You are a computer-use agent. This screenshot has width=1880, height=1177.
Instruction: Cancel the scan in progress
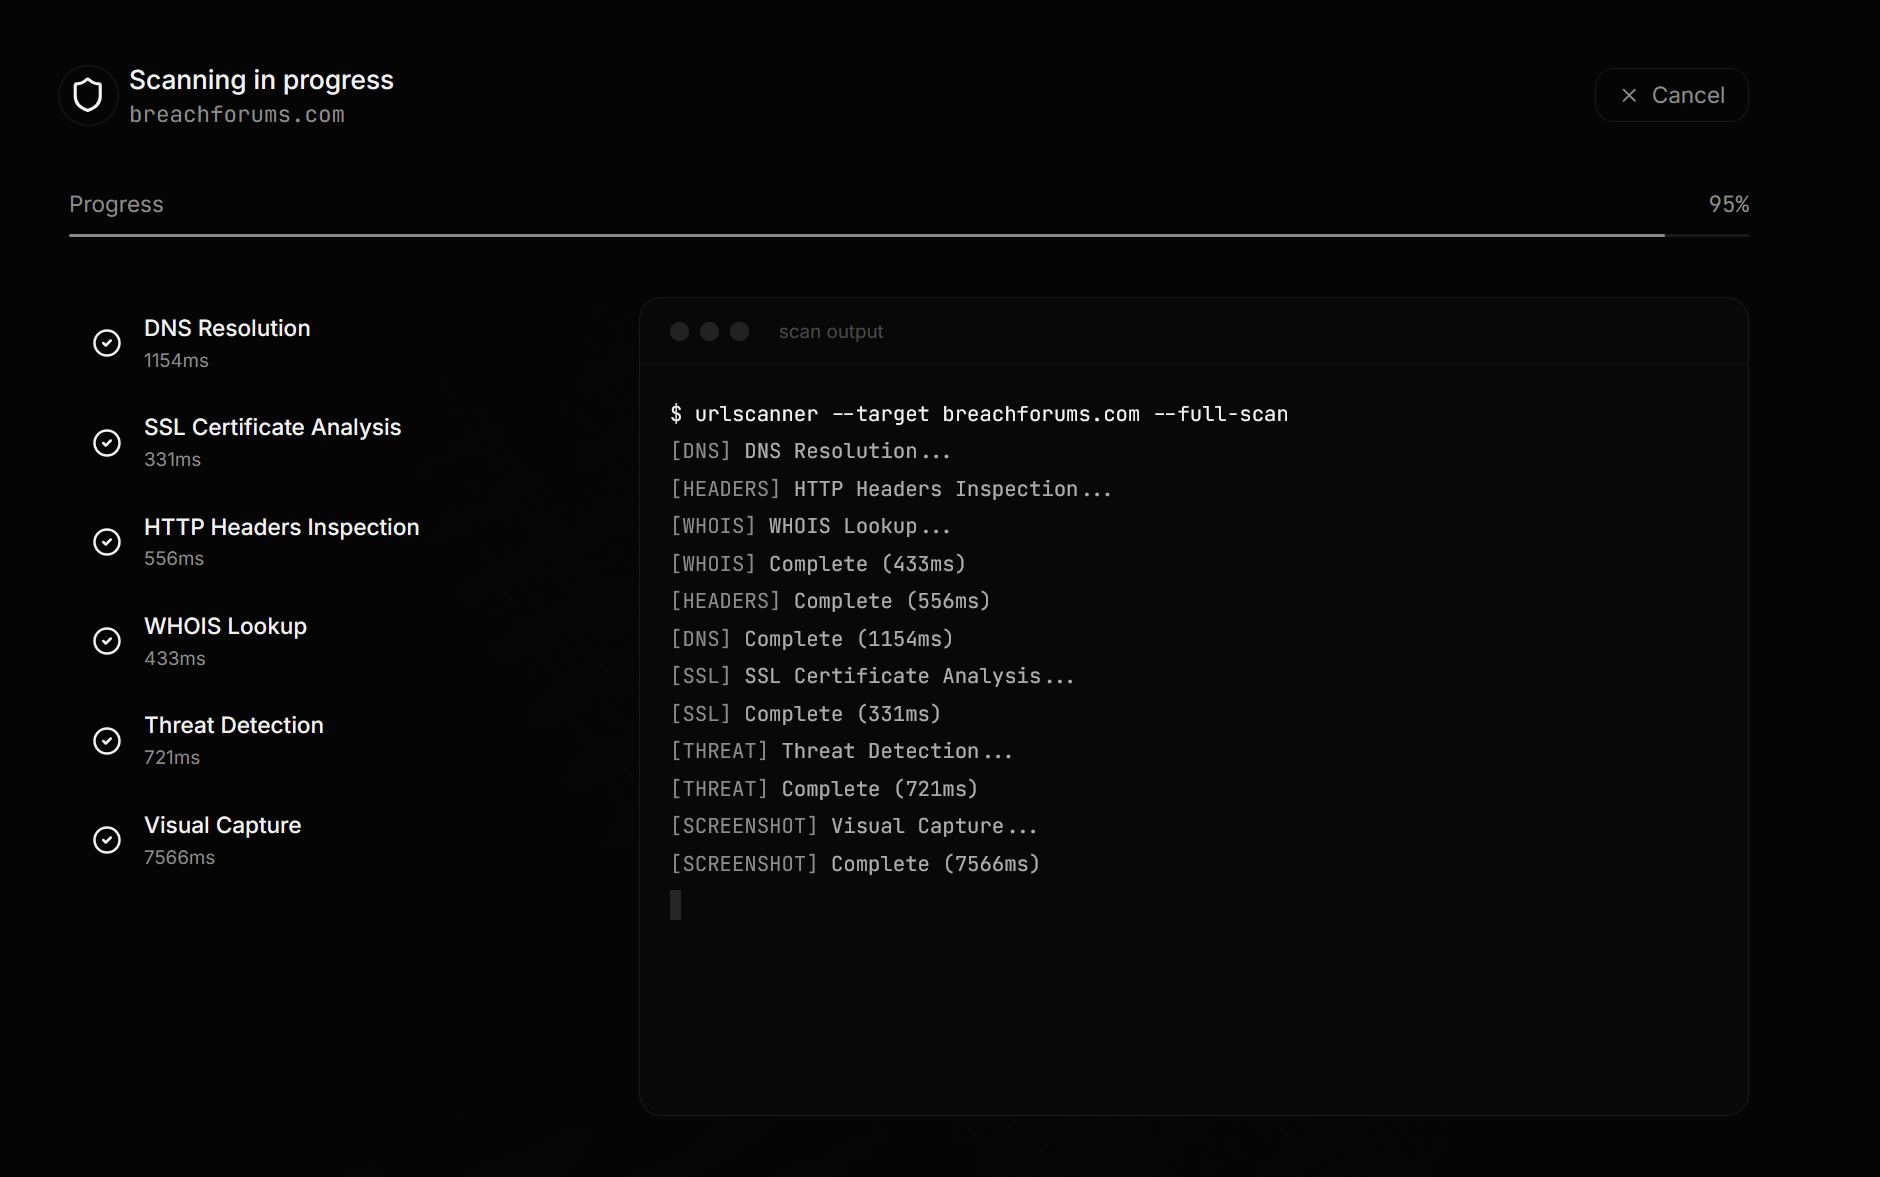(1671, 95)
